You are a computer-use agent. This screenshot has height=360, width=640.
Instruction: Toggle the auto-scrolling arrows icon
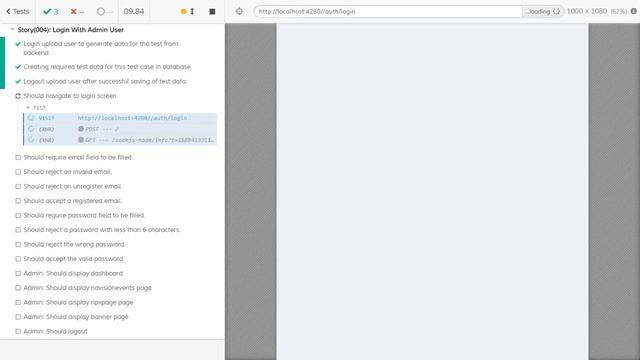coord(192,11)
